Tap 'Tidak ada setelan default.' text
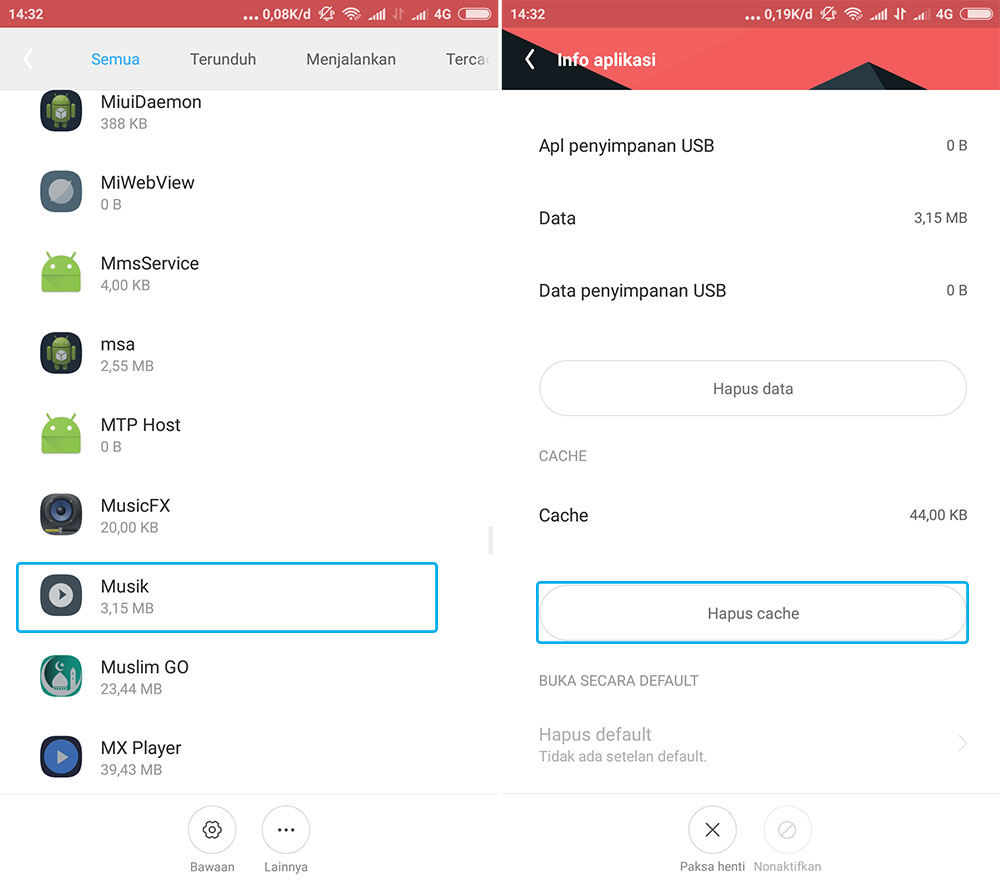 tap(622, 757)
